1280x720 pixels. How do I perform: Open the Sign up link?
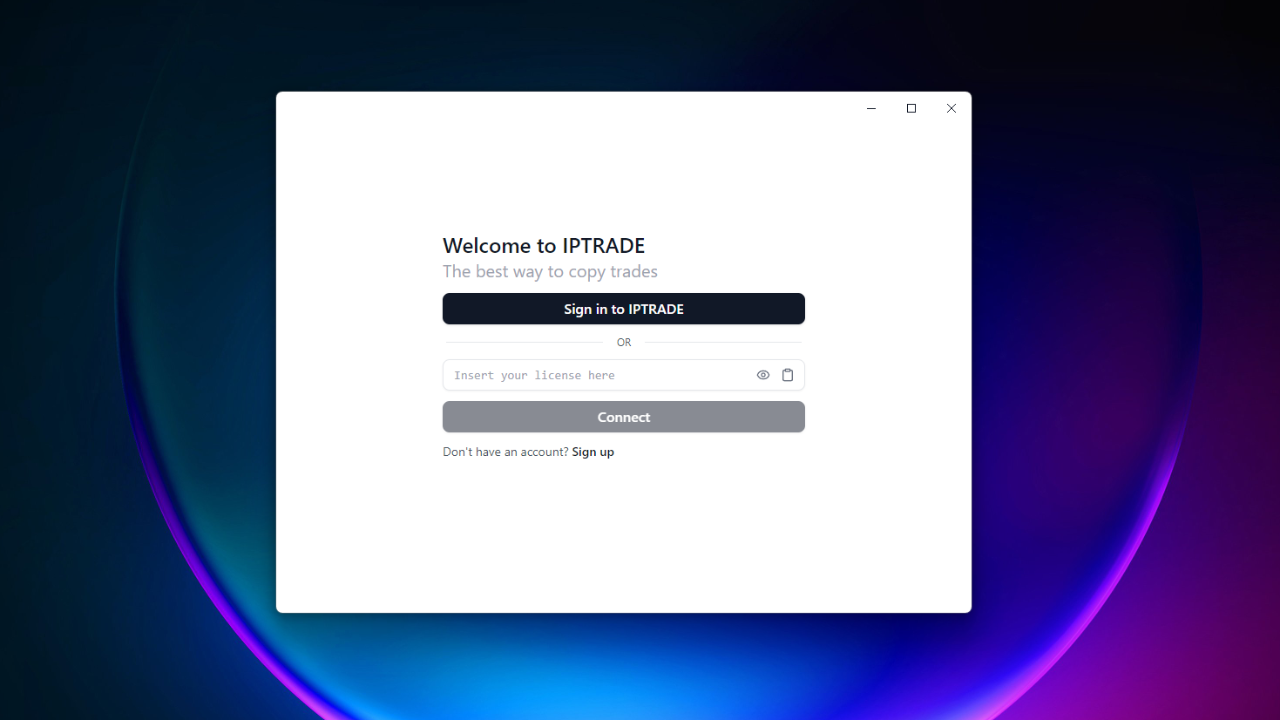click(593, 452)
